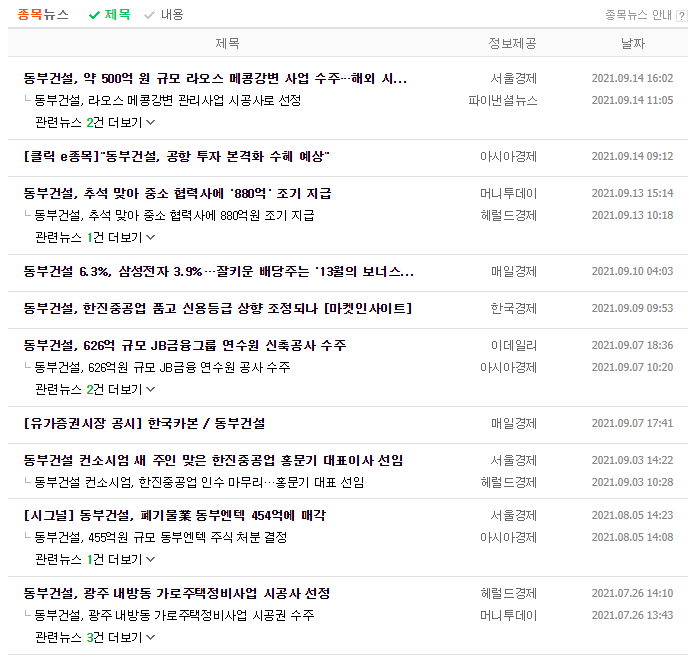Open [유가증권시장 공시] 한국카본 / 동부건설 article

(144, 423)
